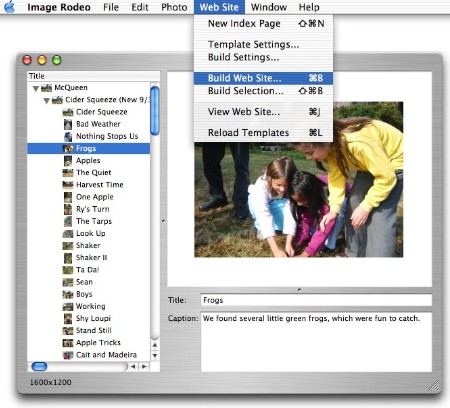The height and width of the screenshot is (408, 450).
Task: Click photo icon next to The Quiet
Action: coord(68,173)
